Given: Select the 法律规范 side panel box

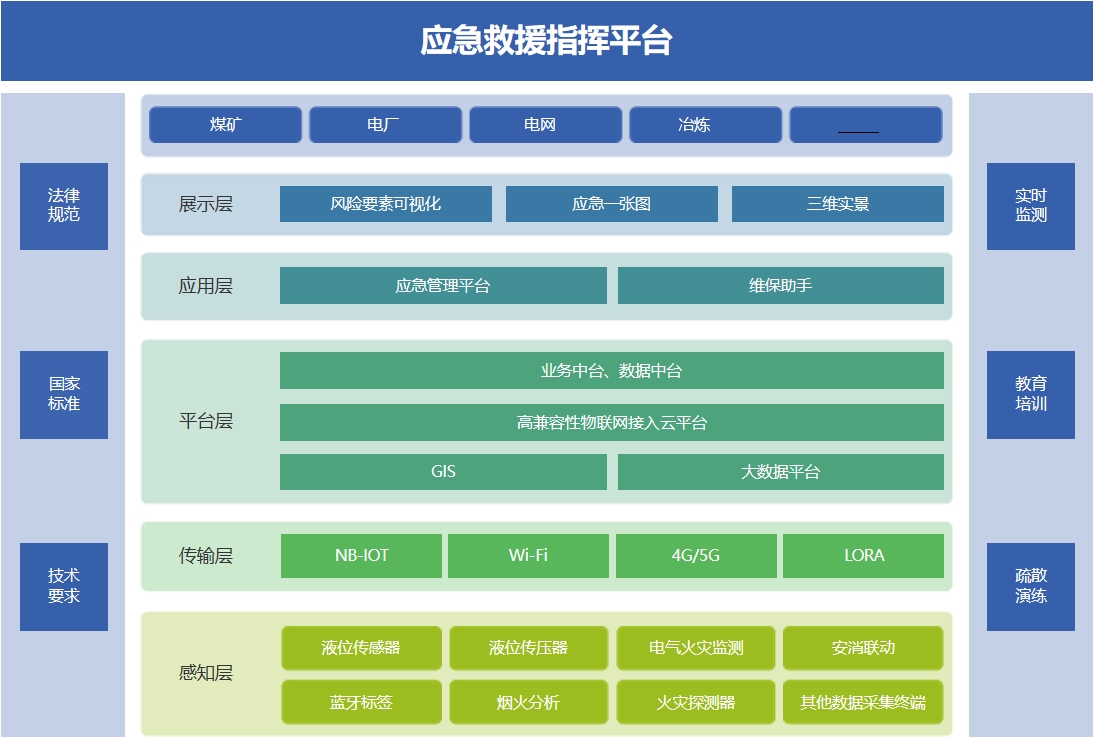Looking at the screenshot, I should 64,206.
